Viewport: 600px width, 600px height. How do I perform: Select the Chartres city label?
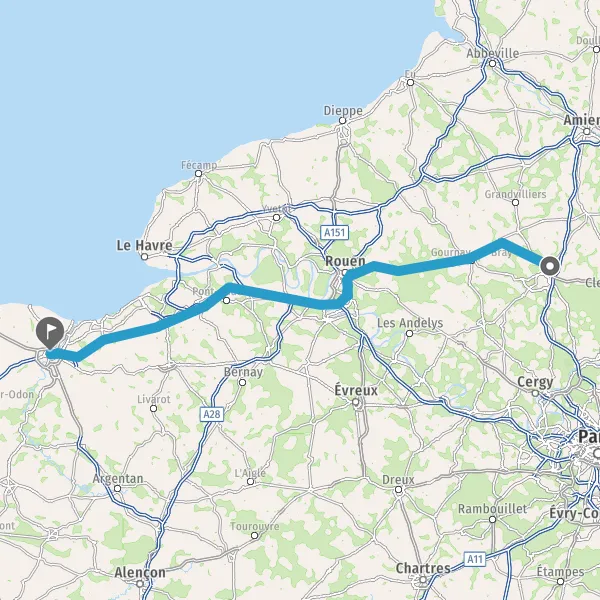(x=423, y=568)
